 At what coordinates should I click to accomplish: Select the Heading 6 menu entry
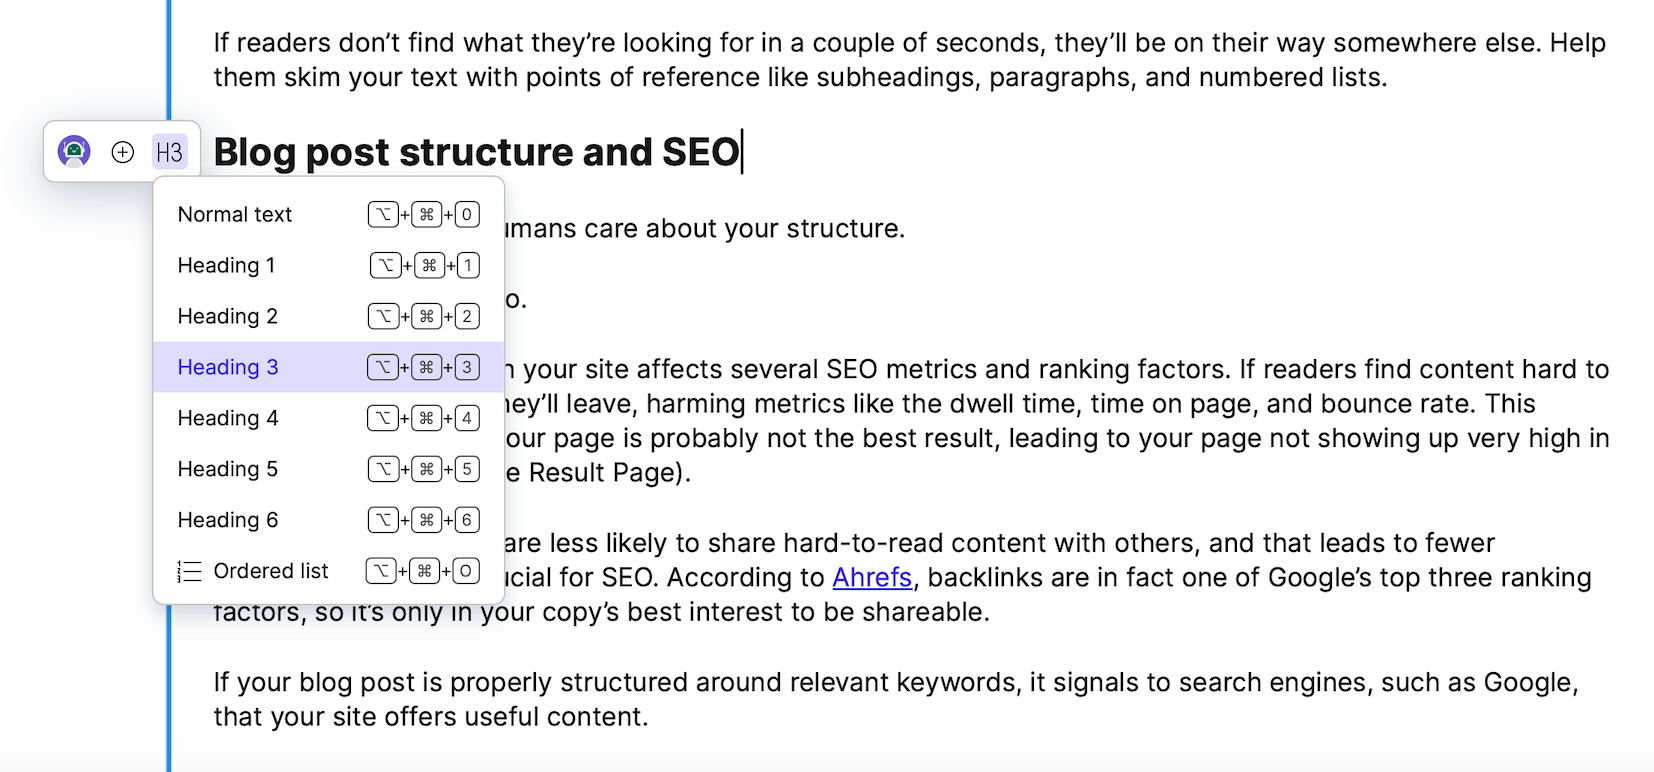tap(228, 520)
